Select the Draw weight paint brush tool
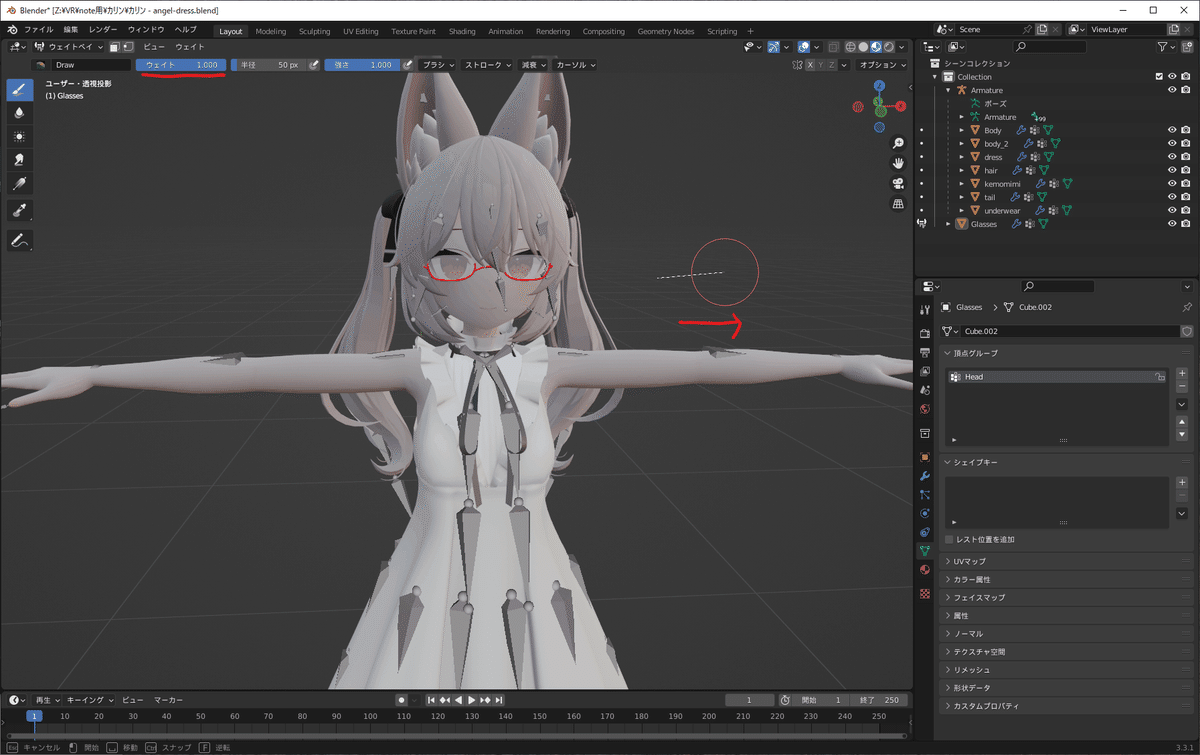This screenshot has width=1200, height=755. [20, 89]
